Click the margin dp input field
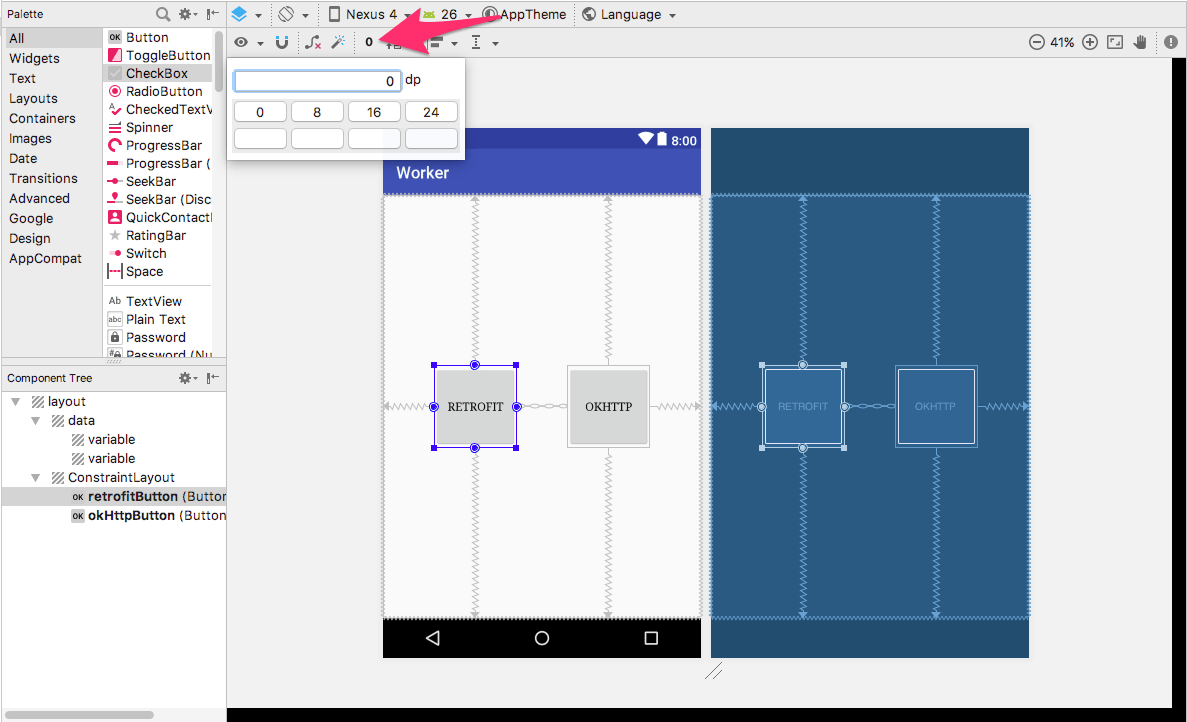Screen dimensions: 1187x722 tap(317, 81)
